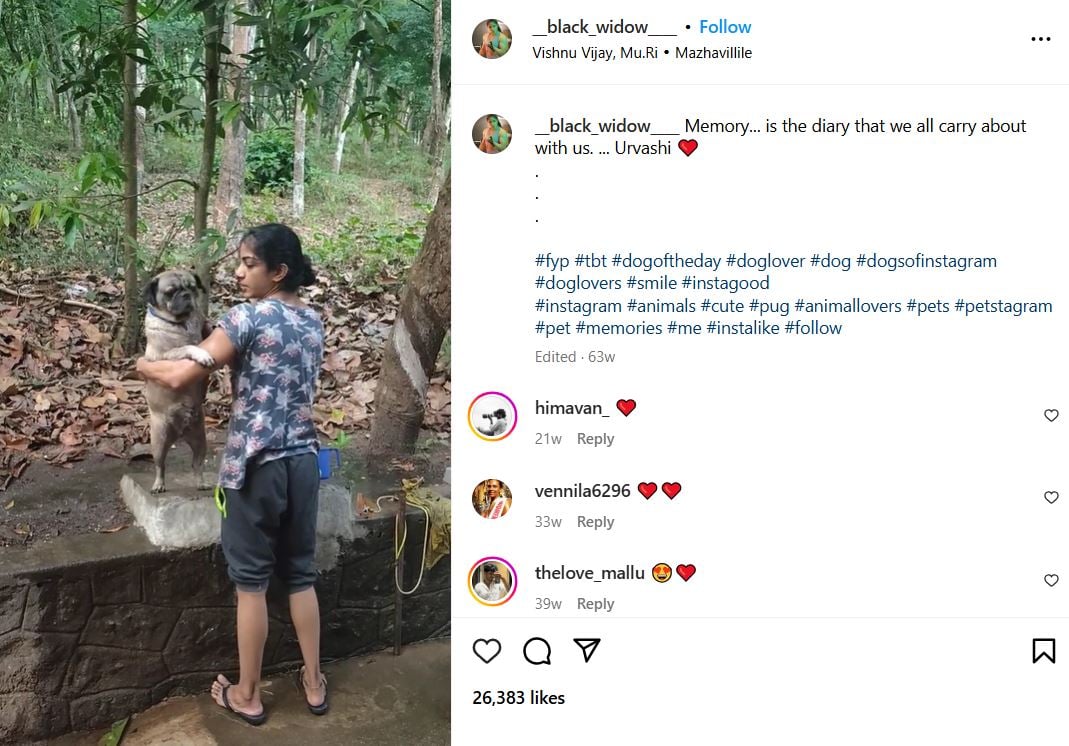Open thelove_mallu profile picture
The width and height of the screenshot is (1069, 746).
pyautogui.click(x=492, y=582)
